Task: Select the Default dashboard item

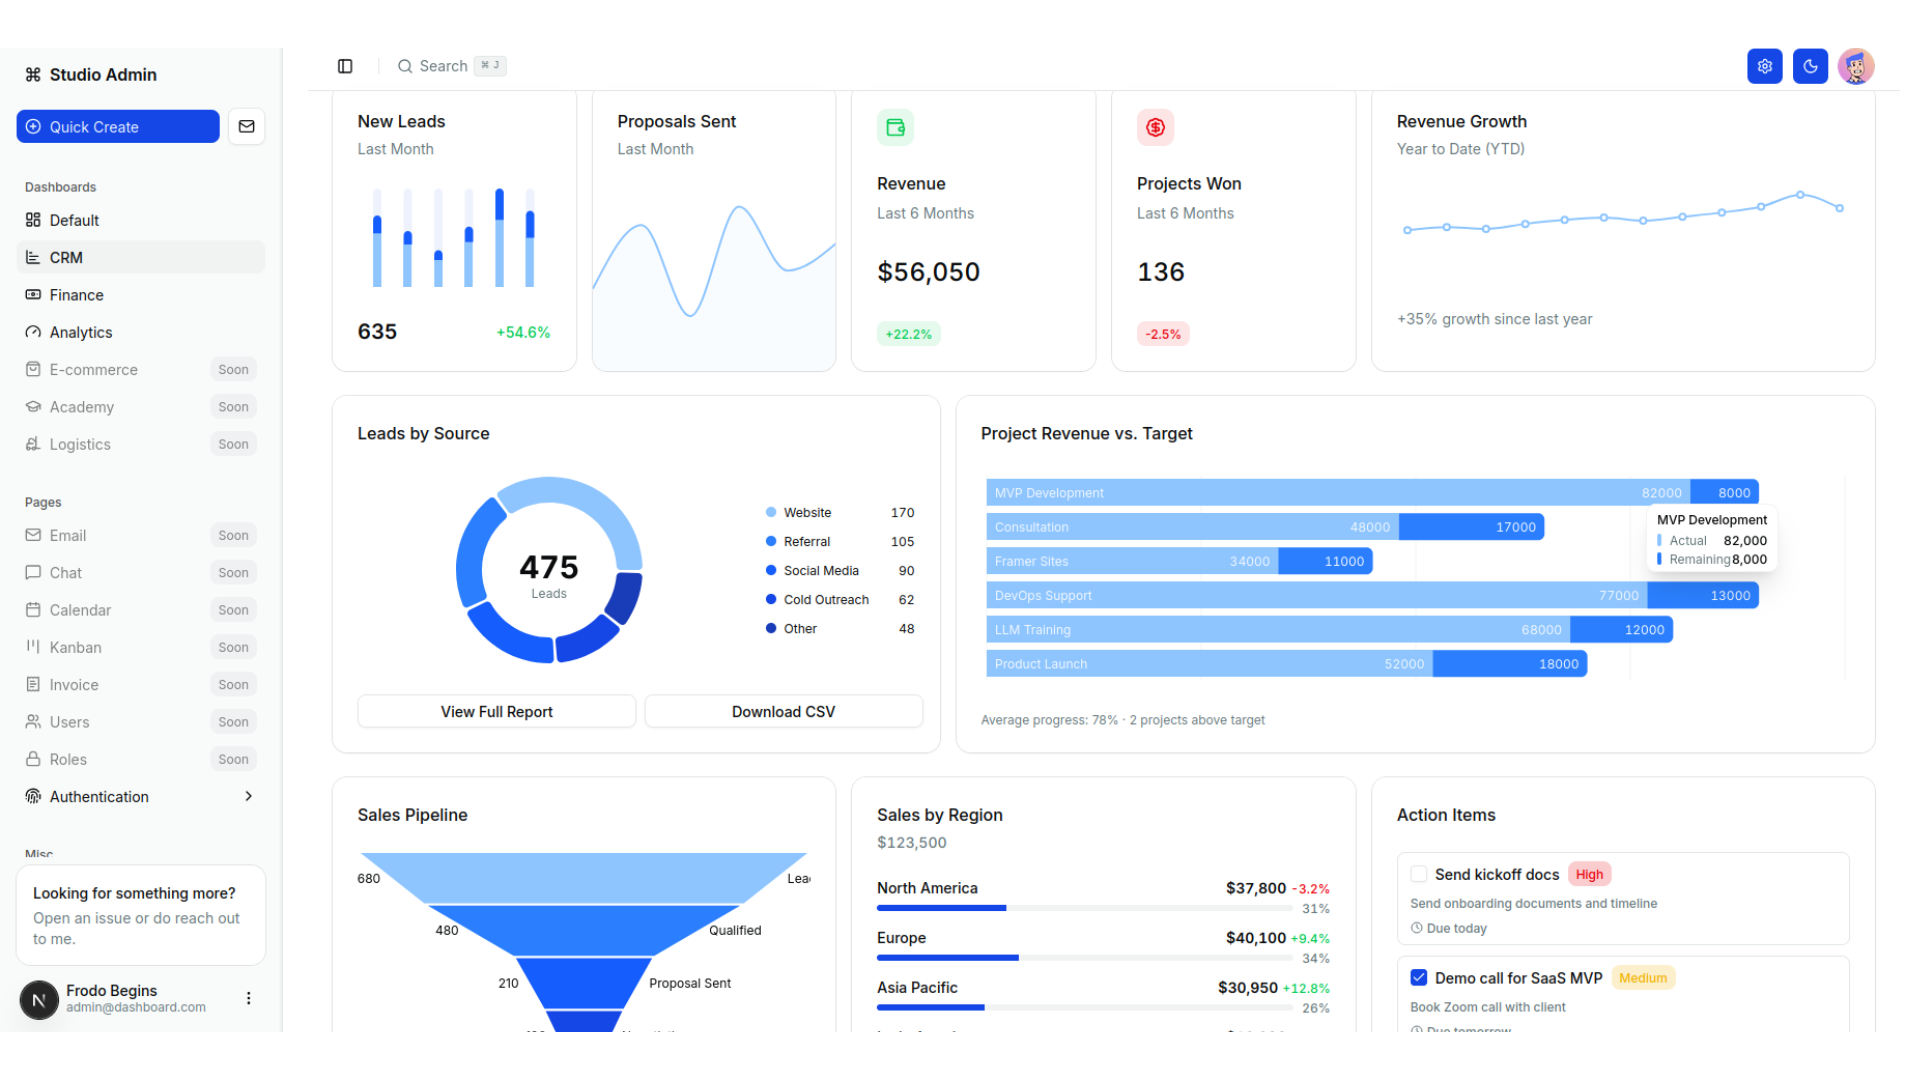Action: (74, 220)
